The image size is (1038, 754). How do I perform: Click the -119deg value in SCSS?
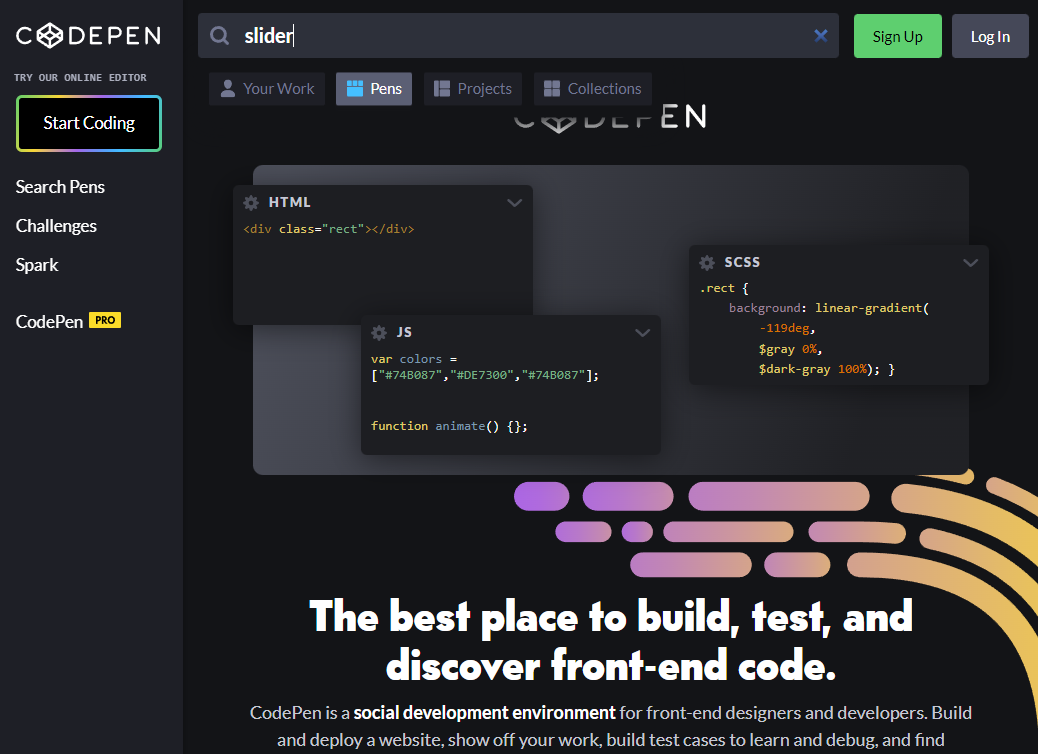coord(784,328)
